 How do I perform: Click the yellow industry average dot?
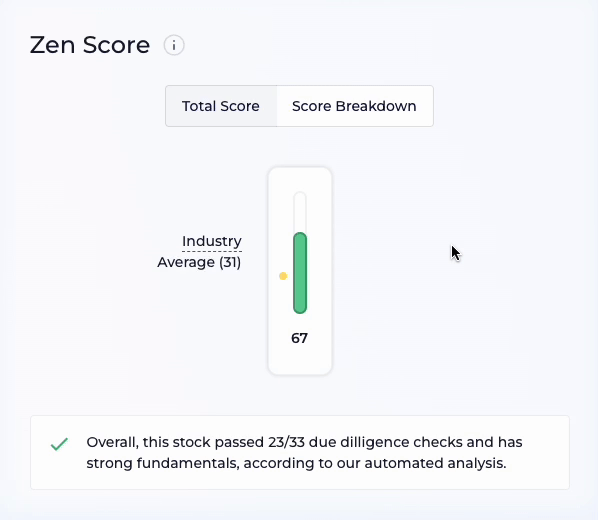pyautogui.click(x=283, y=276)
